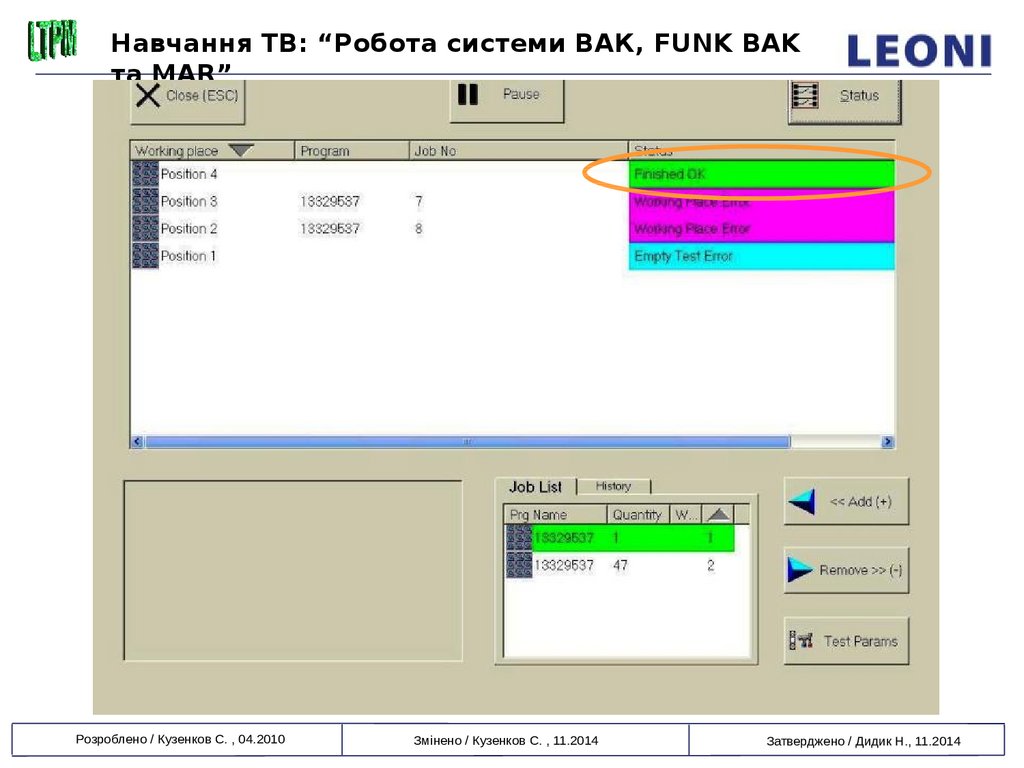Click the Close (ESC) X icon
The width and height of the screenshot is (1024, 768).
coord(149,96)
